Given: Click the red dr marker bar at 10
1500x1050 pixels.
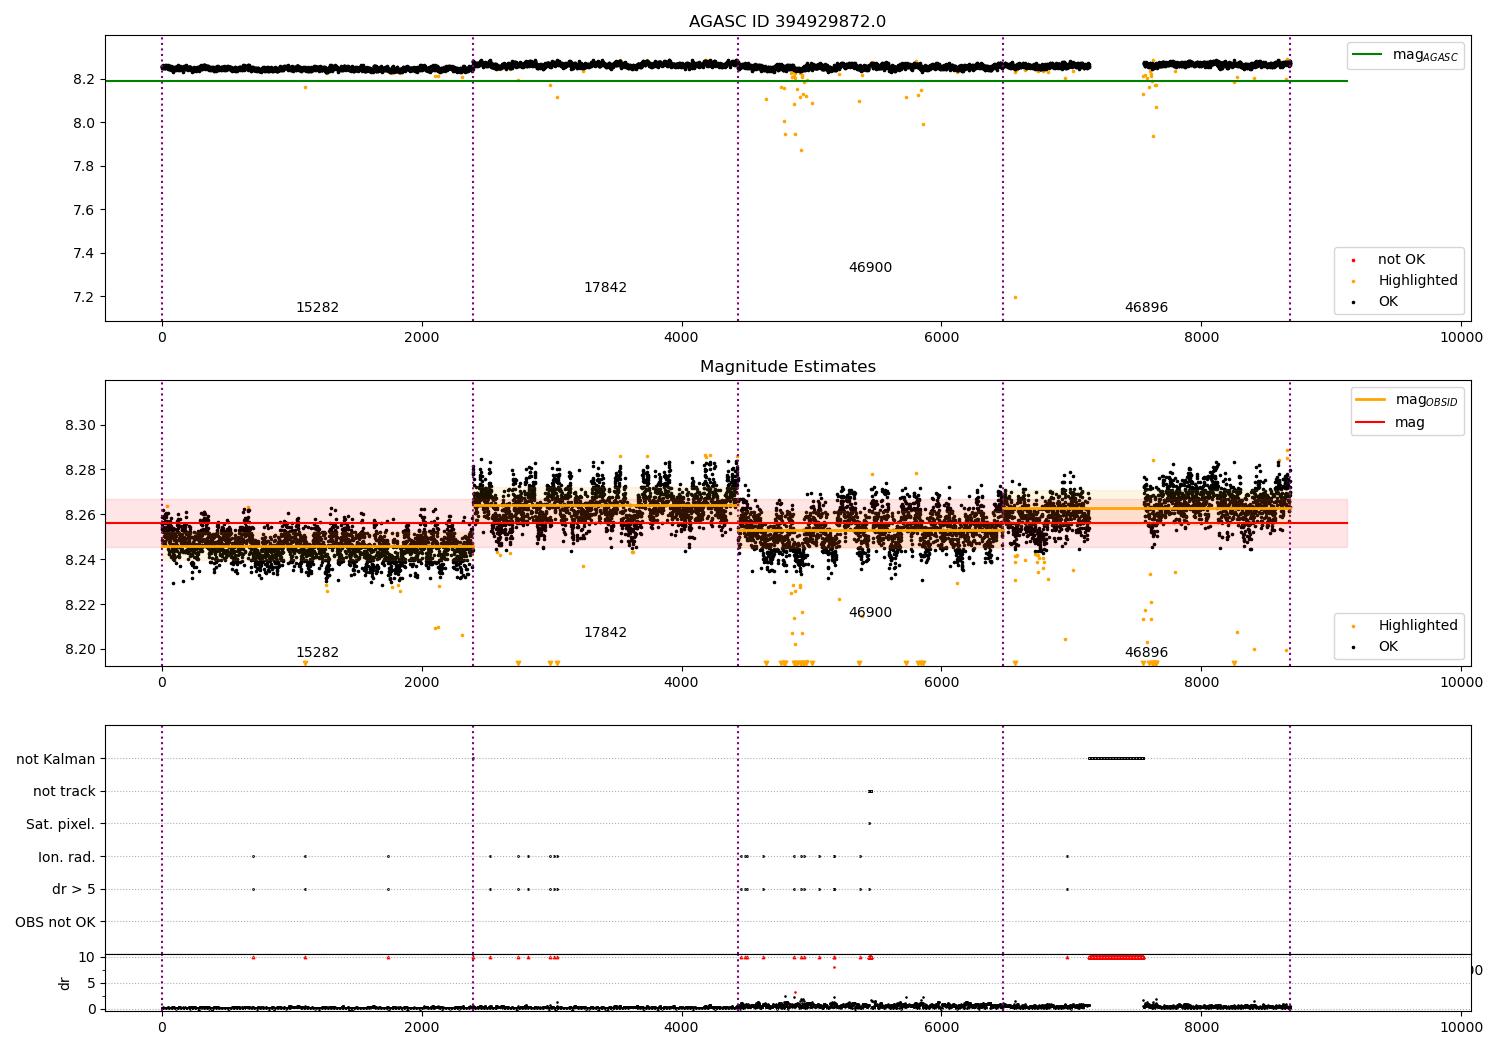Looking at the screenshot, I should tap(1116, 957).
